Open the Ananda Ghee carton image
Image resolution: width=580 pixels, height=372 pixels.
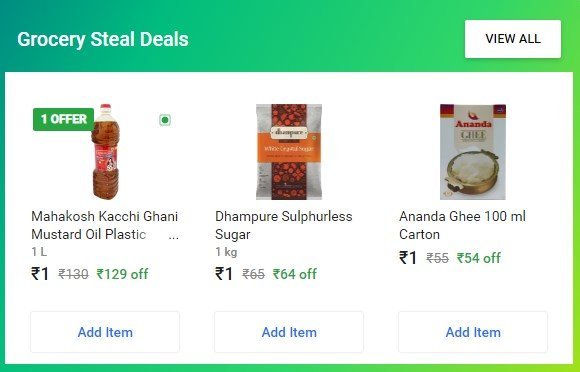pos(473,152)
